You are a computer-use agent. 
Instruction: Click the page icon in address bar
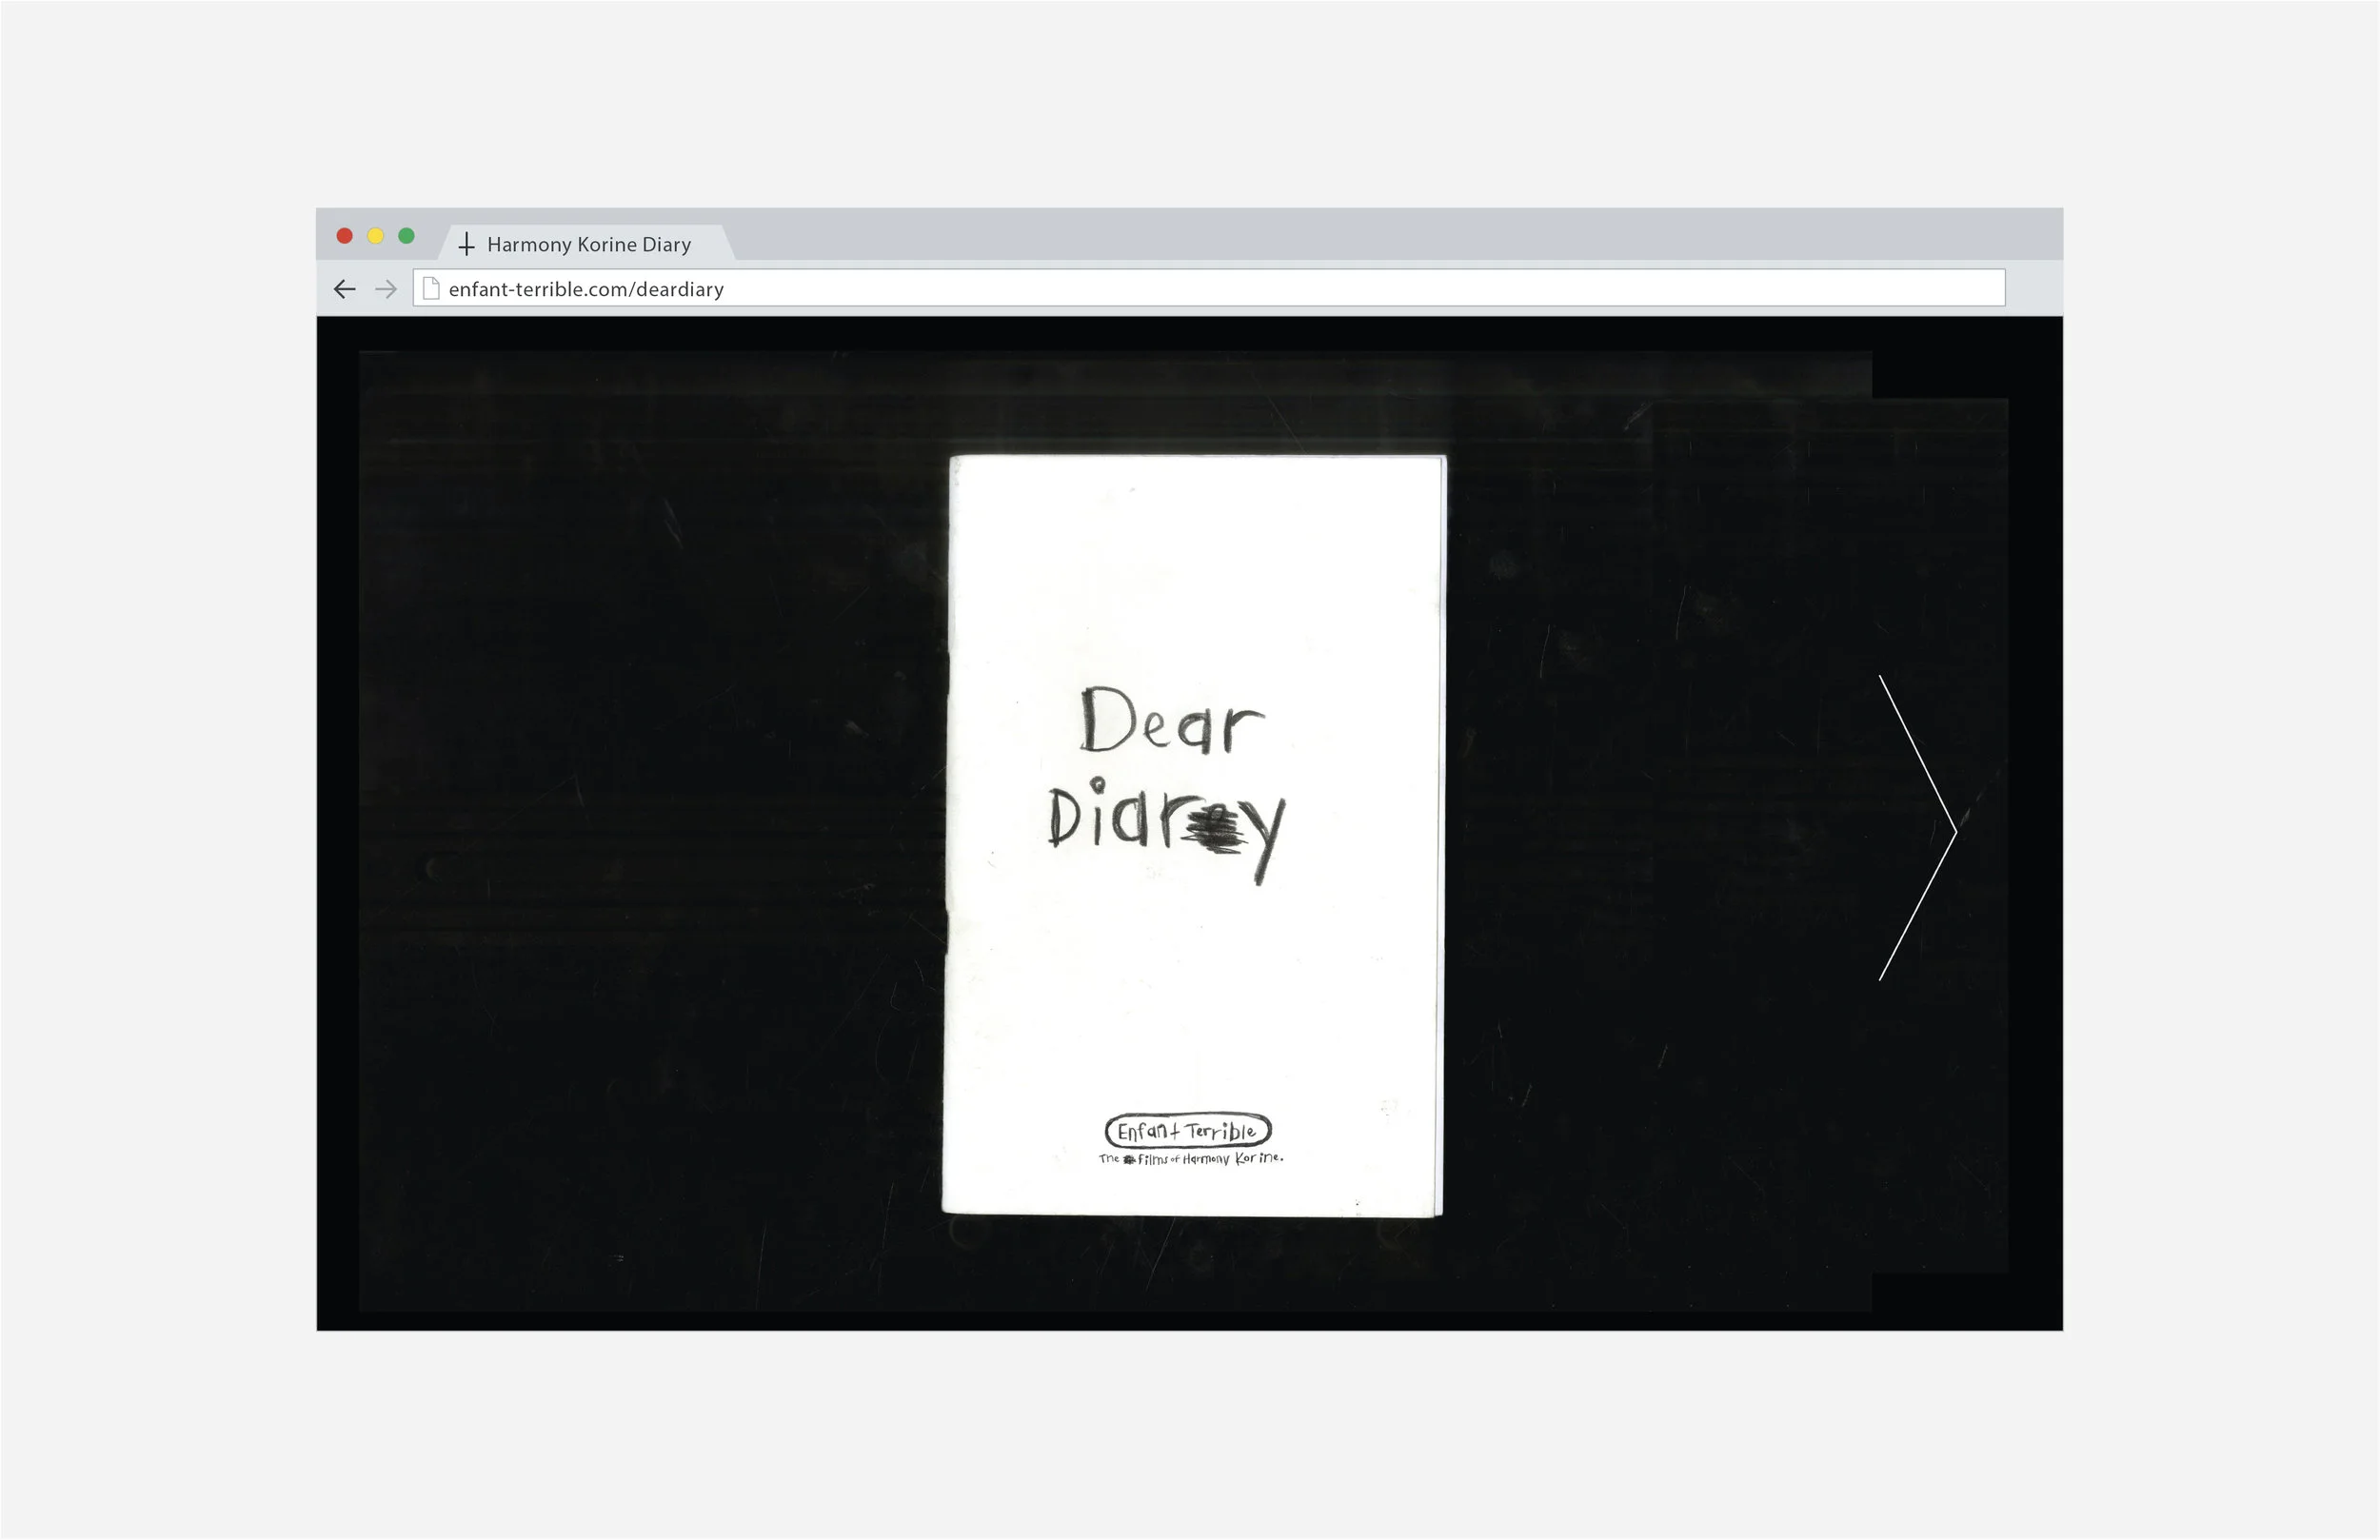coord(431,288)
